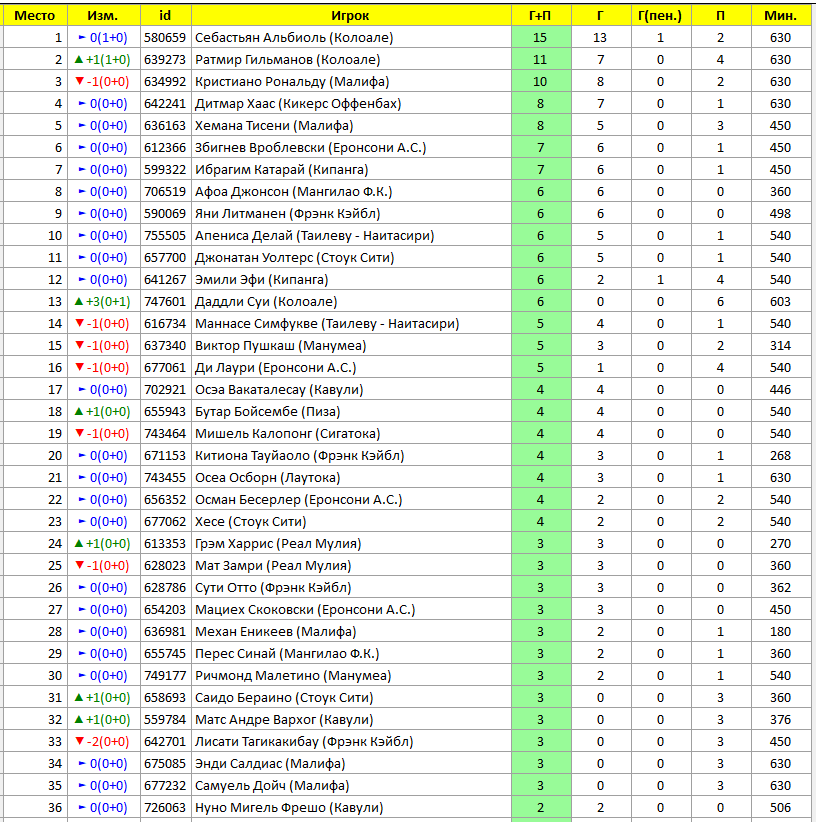Click the 'Г(пен.)' column header
This screenshot has height=822, width=816.
[660, 16]
